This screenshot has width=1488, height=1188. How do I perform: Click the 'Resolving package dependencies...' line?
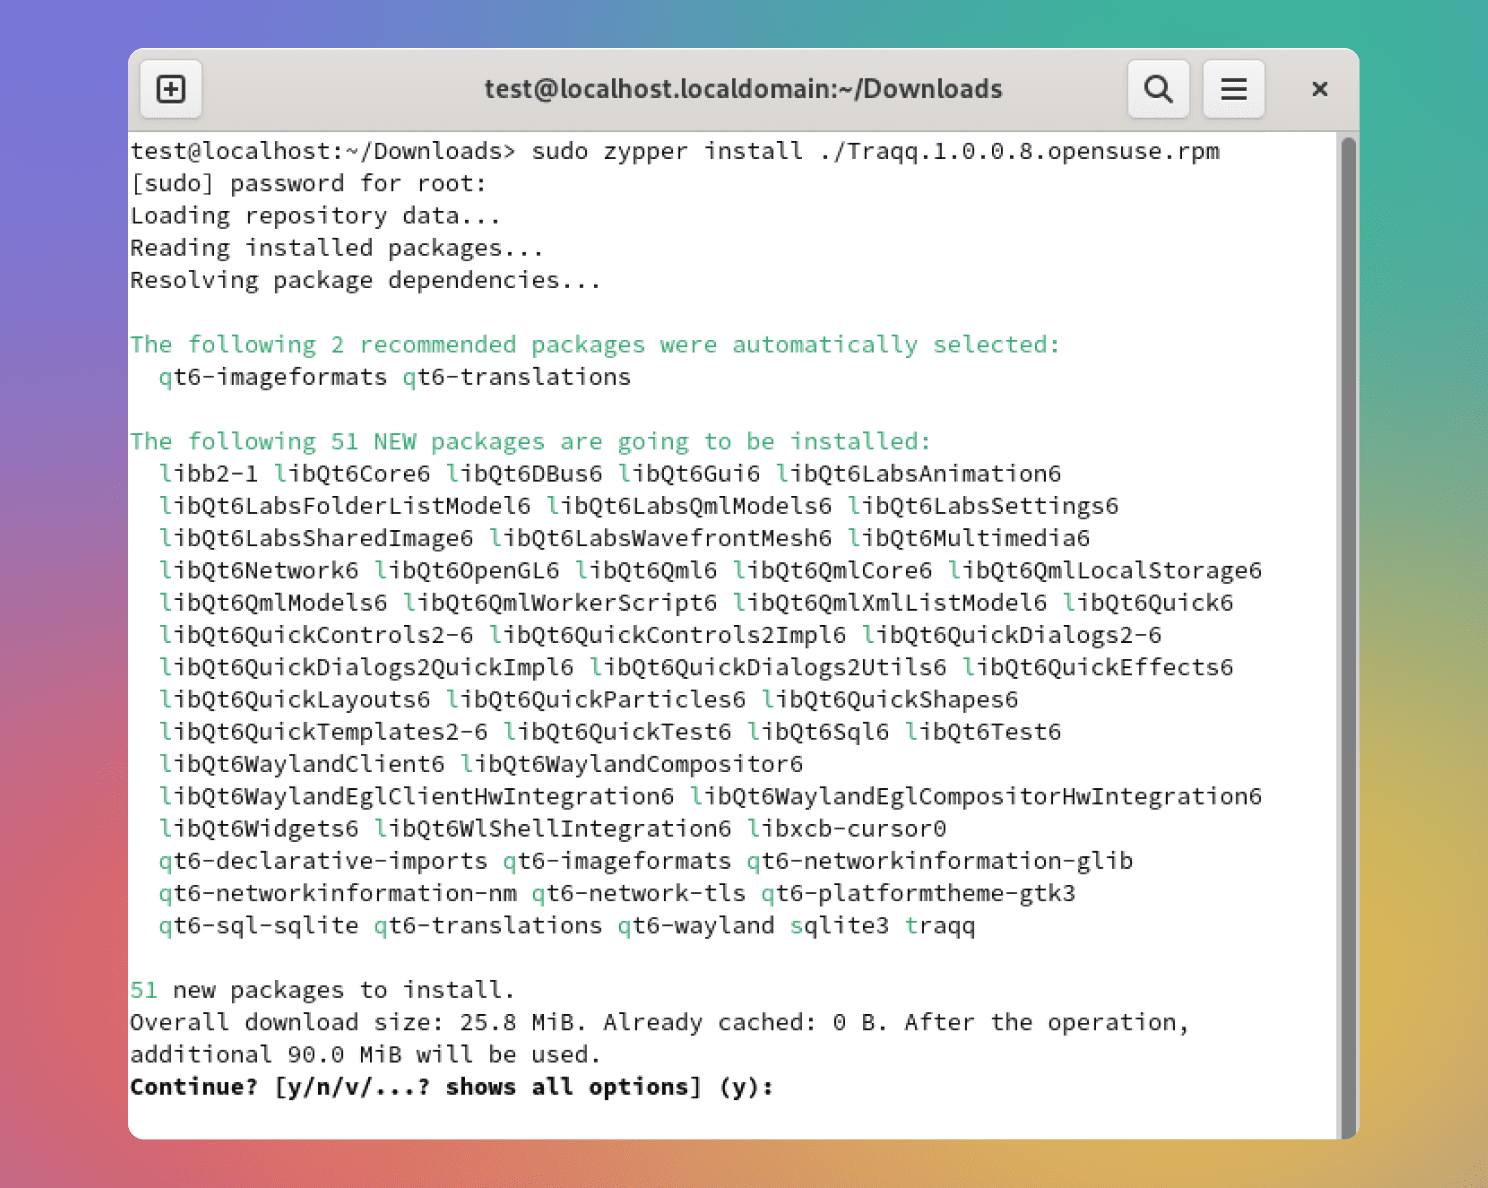tap(365, 280)
